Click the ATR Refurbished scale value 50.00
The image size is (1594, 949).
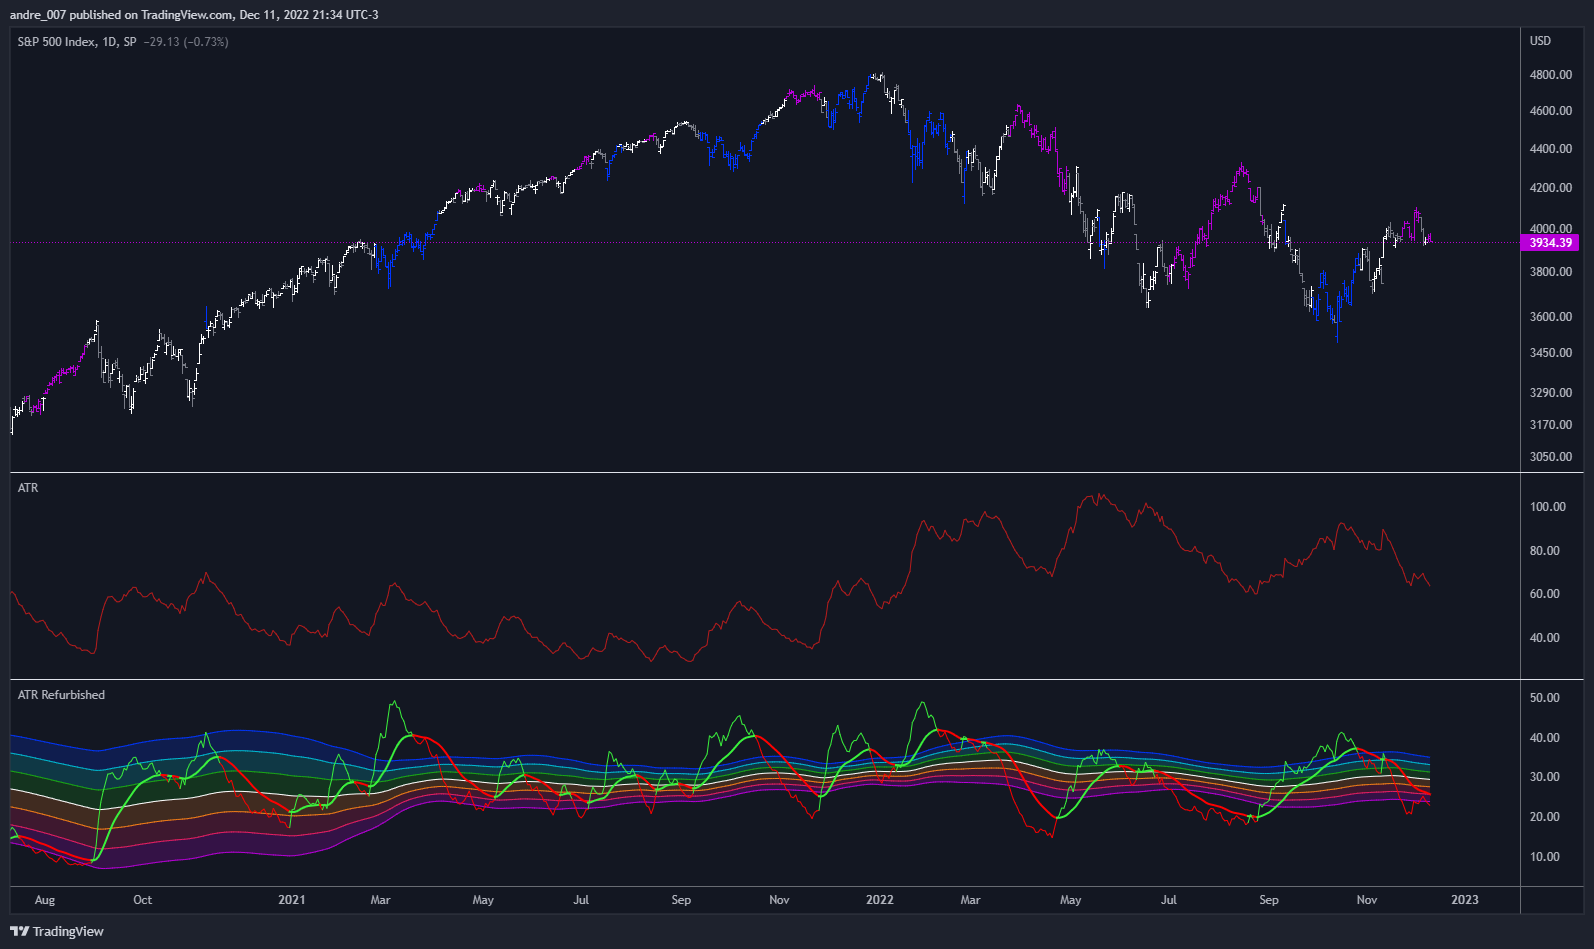(1545, 698)
